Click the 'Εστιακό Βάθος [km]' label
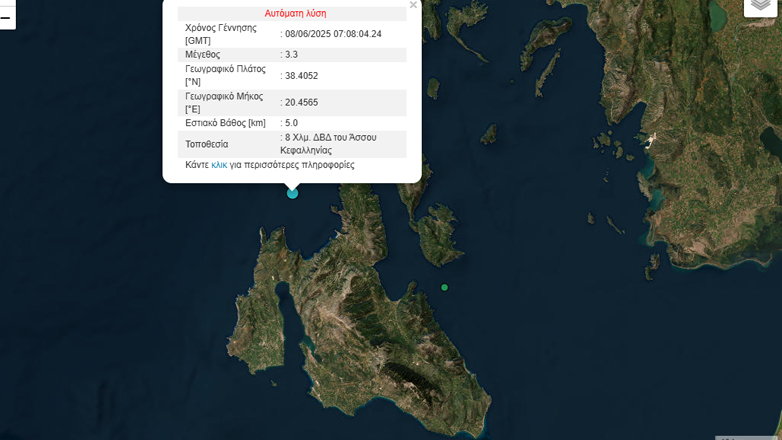This screenshot has width=782, height=440. [227, 123]
